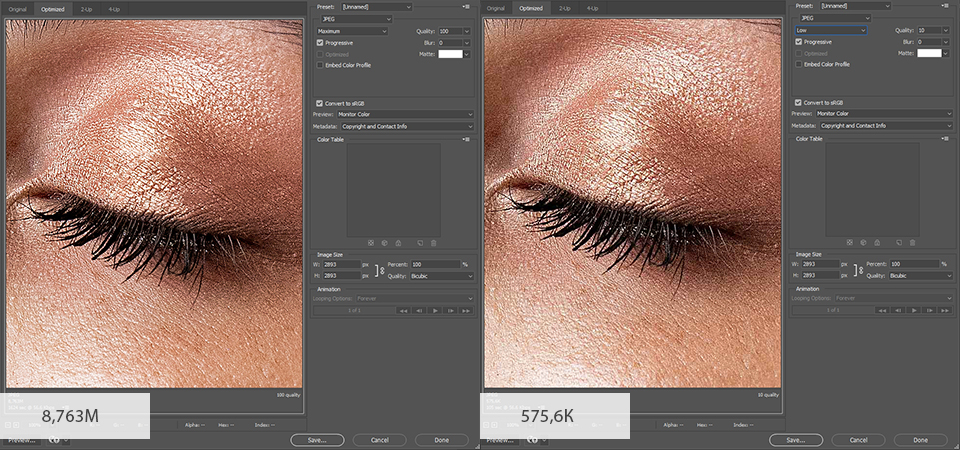The width and height of the screenshot is (960, 450).
Task: Click the play animation button, right dialog
Action: coord(914,310)
